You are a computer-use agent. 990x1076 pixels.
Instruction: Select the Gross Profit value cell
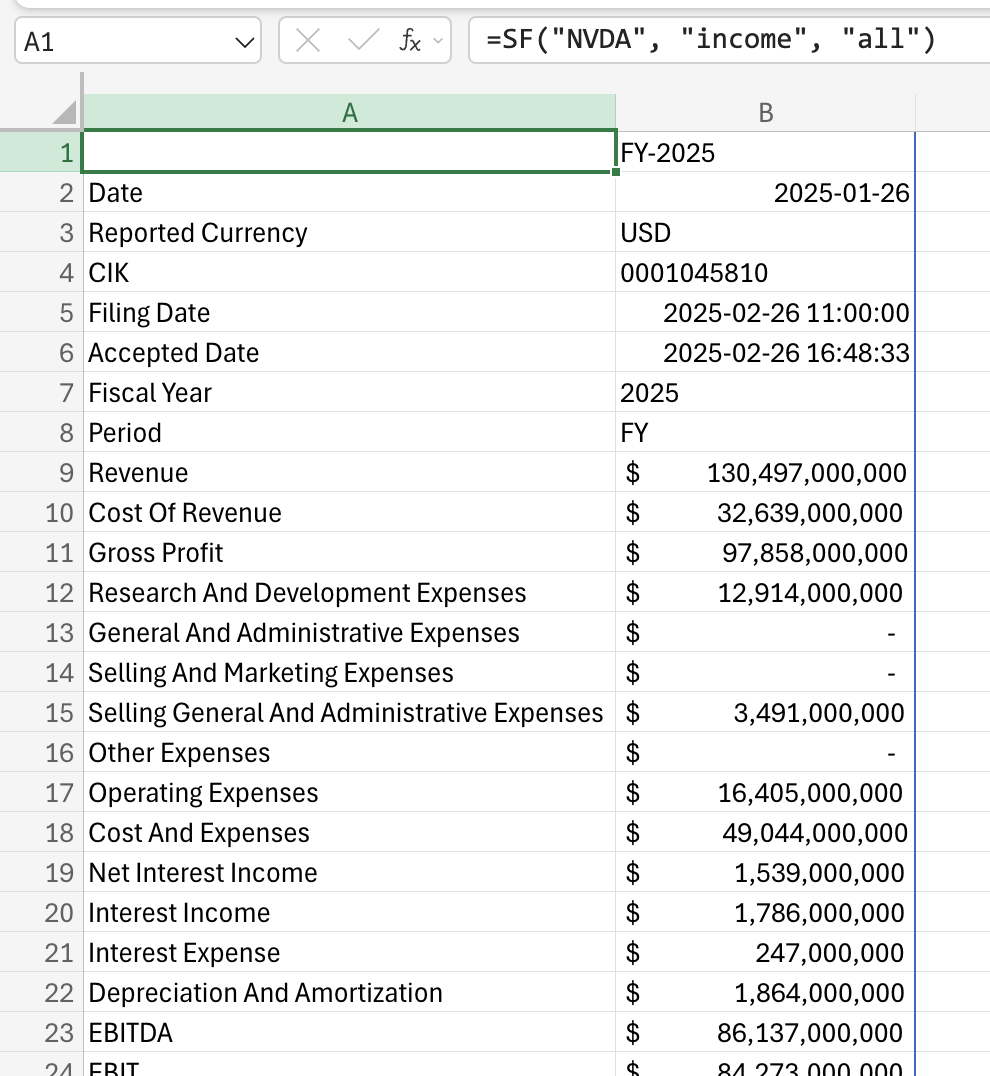766,552
